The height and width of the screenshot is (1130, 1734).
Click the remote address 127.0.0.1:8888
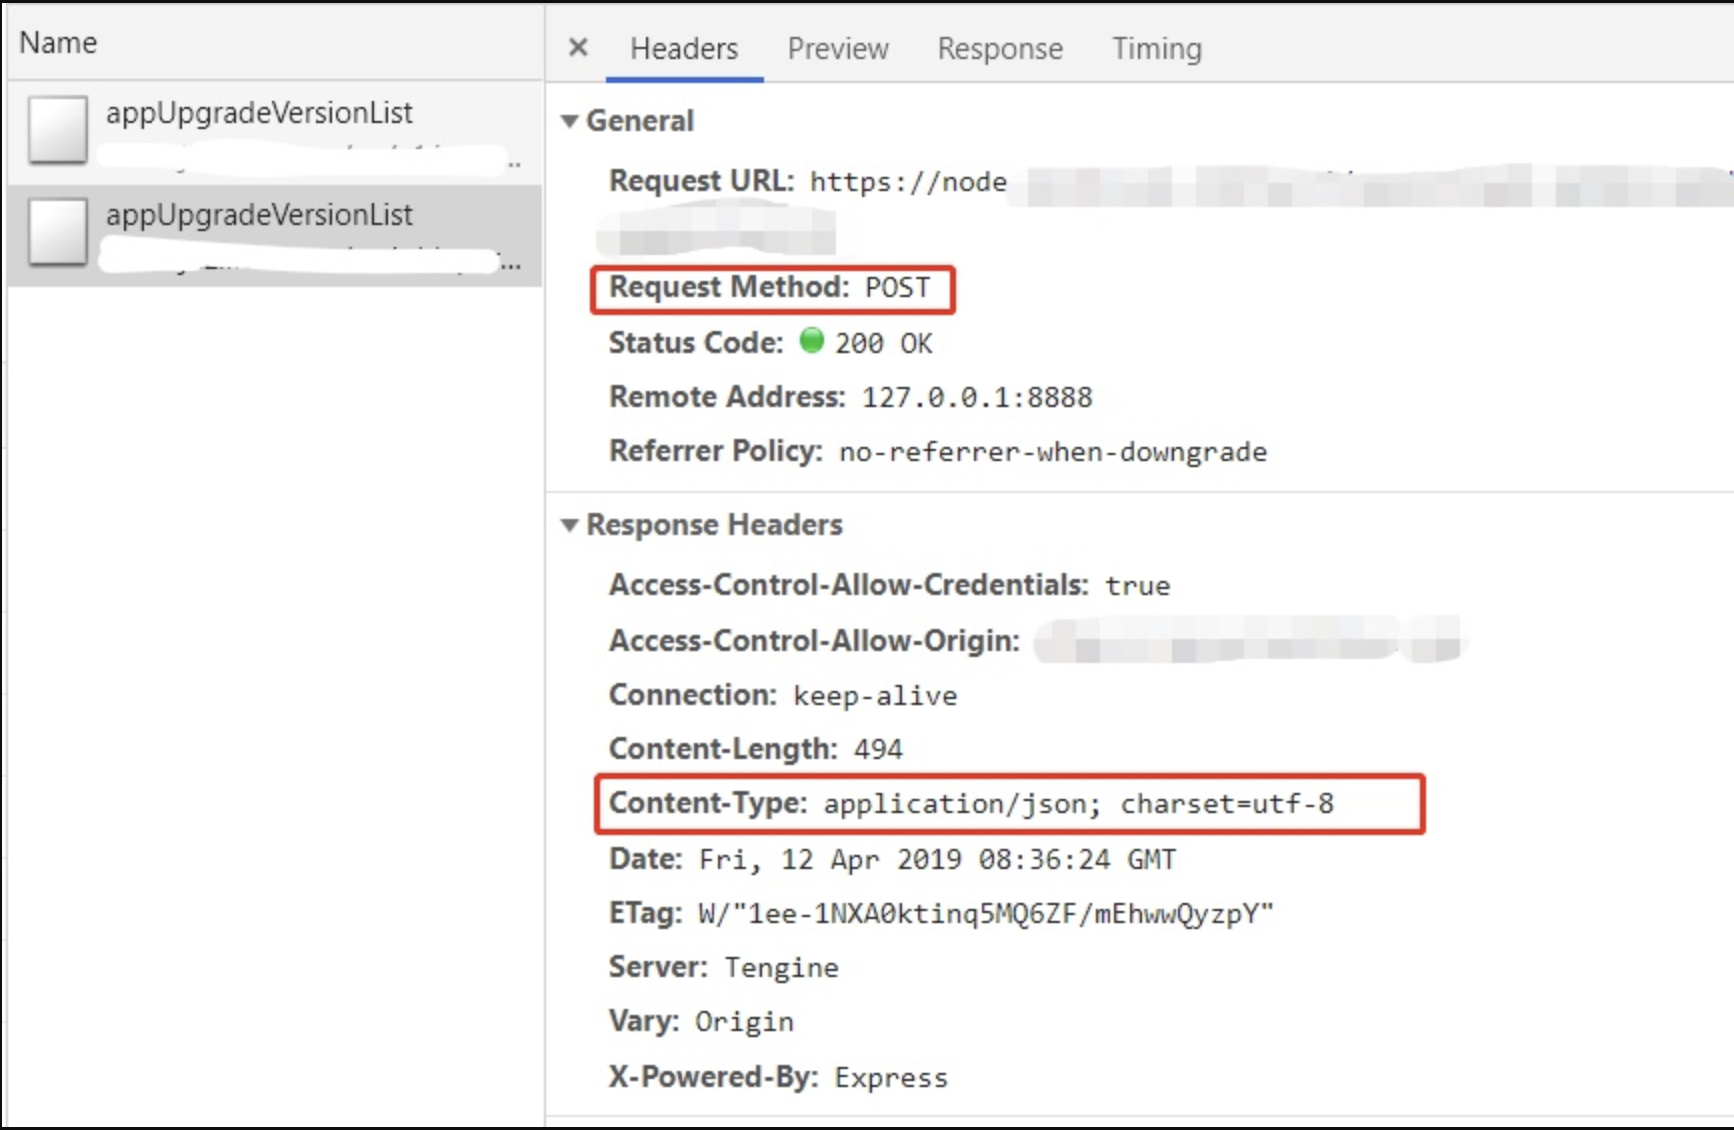[977, 398]
